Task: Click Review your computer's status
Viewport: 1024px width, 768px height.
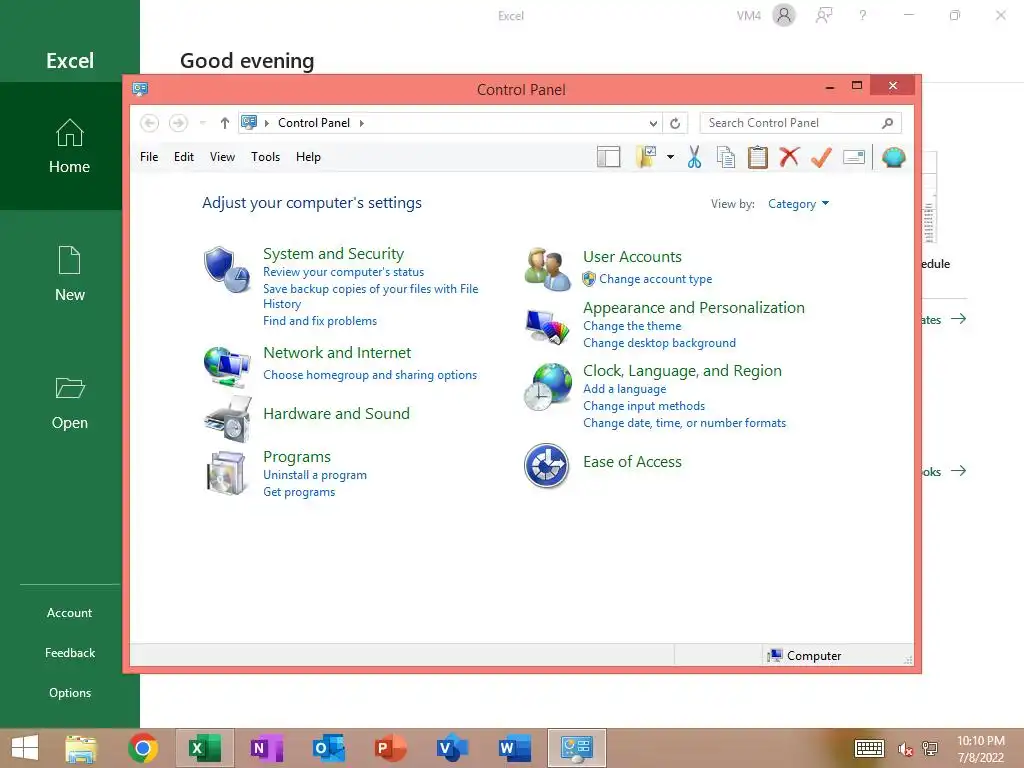Action: (x=344, y=272)
